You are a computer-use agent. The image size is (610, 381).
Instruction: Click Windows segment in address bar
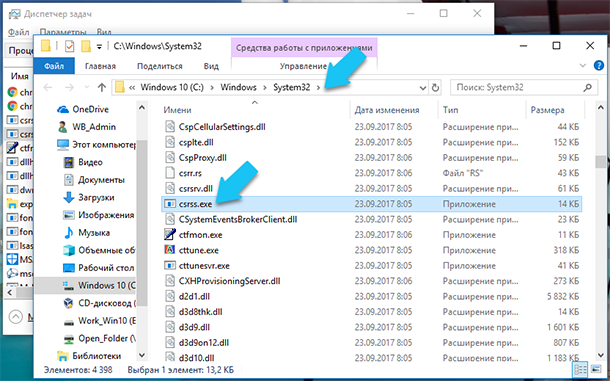click(x=238, y=87)
